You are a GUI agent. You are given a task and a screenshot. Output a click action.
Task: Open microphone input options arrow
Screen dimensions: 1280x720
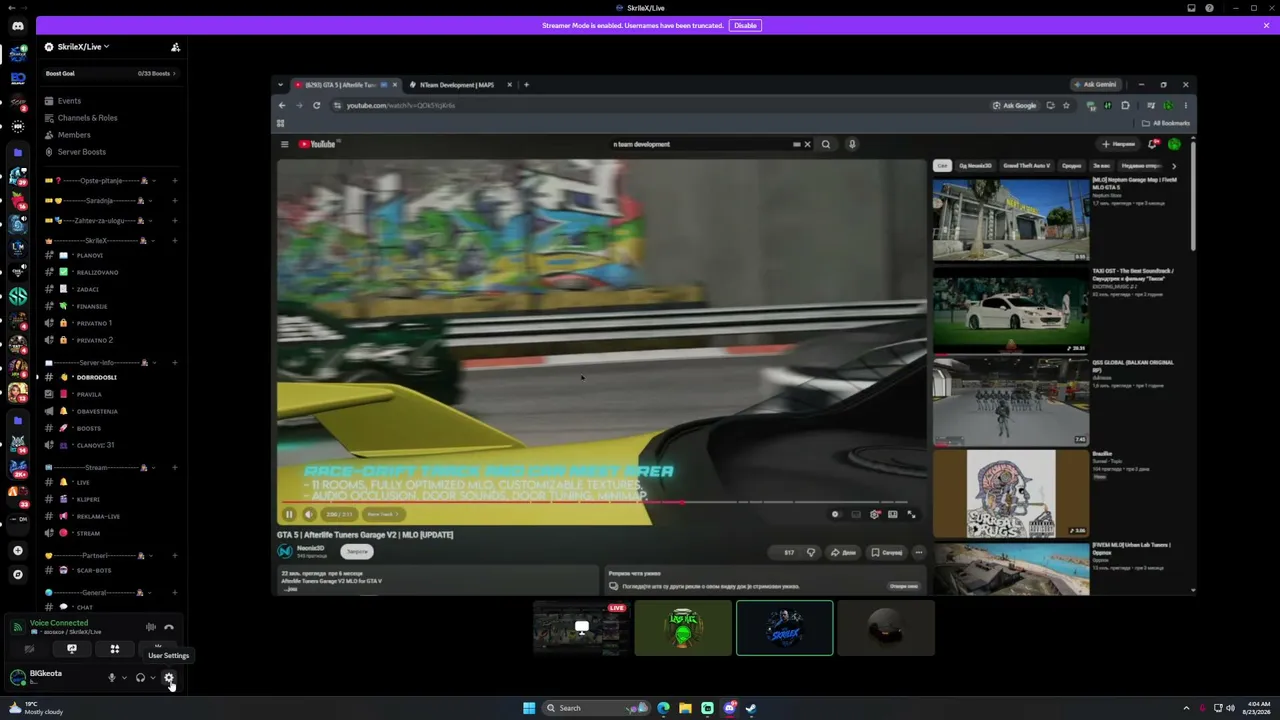pos(124,678)
